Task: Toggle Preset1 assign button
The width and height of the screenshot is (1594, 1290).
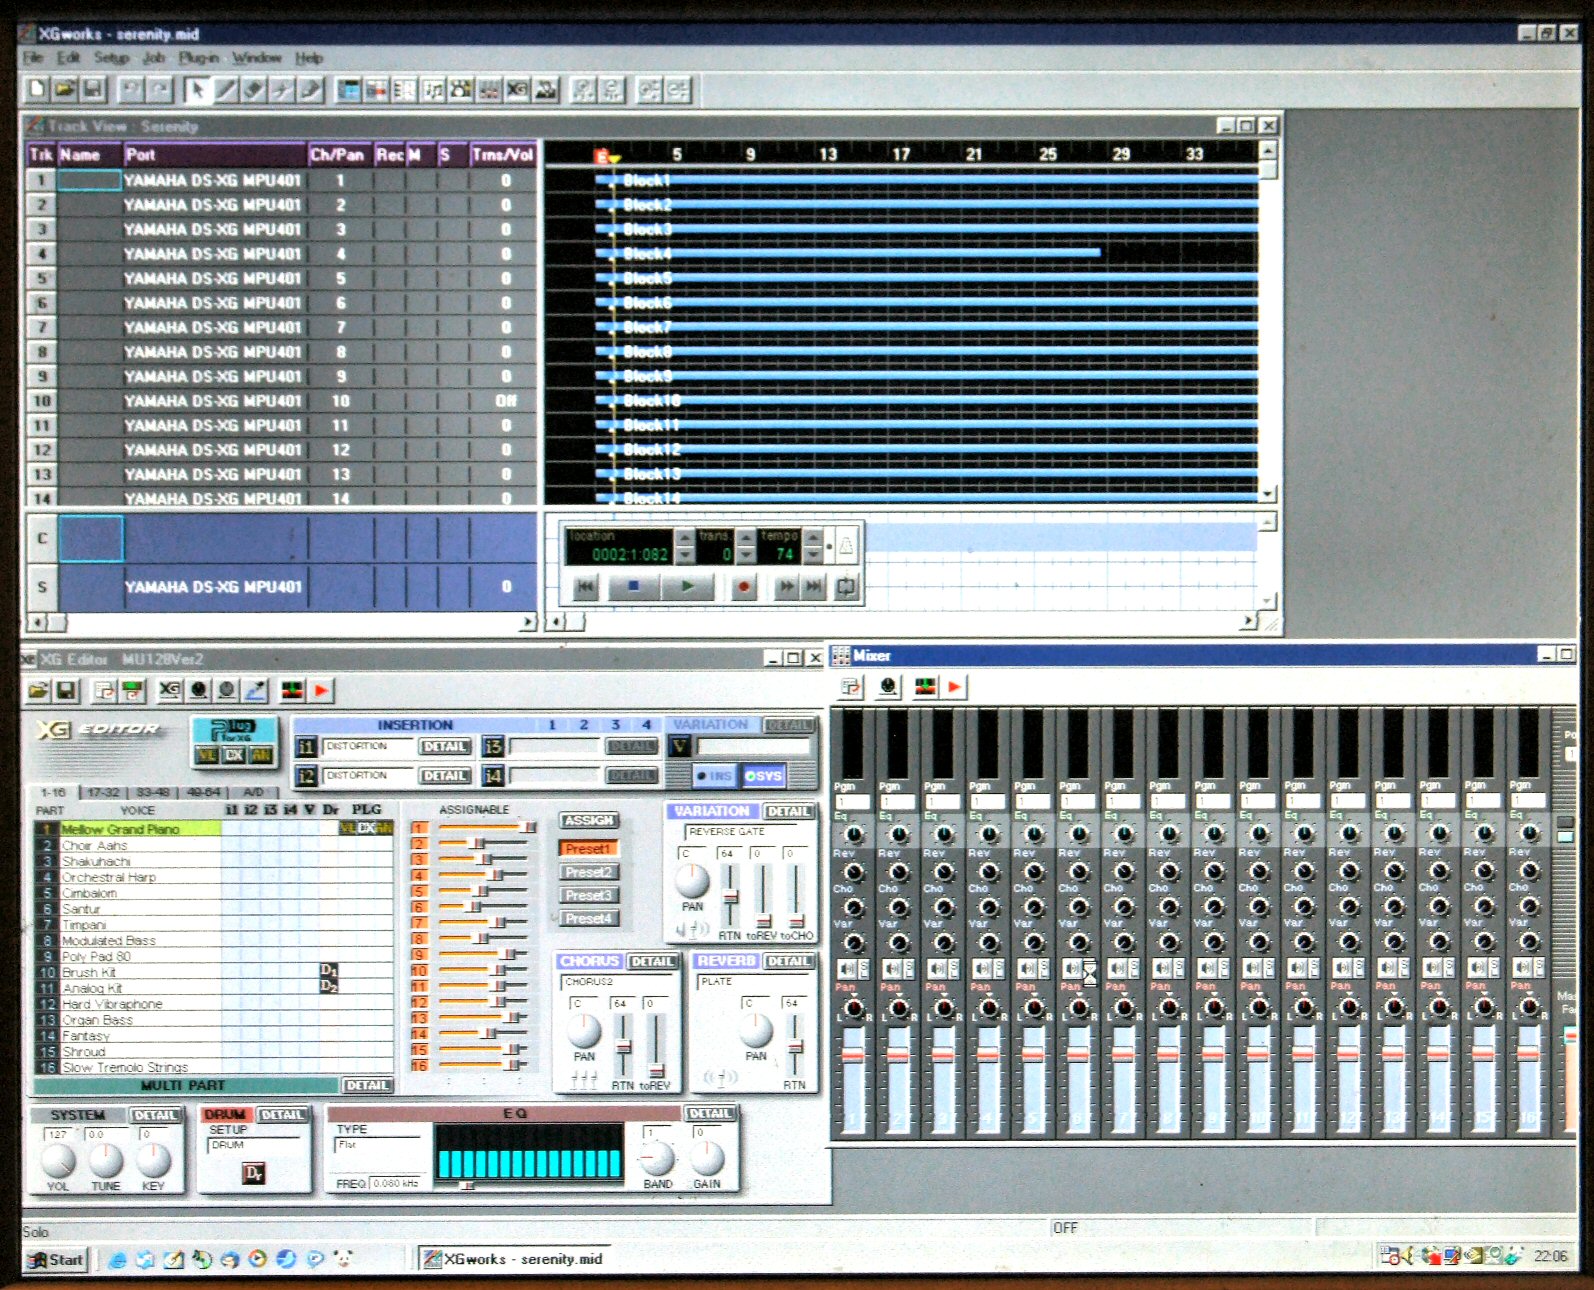Action: (588, 849)
